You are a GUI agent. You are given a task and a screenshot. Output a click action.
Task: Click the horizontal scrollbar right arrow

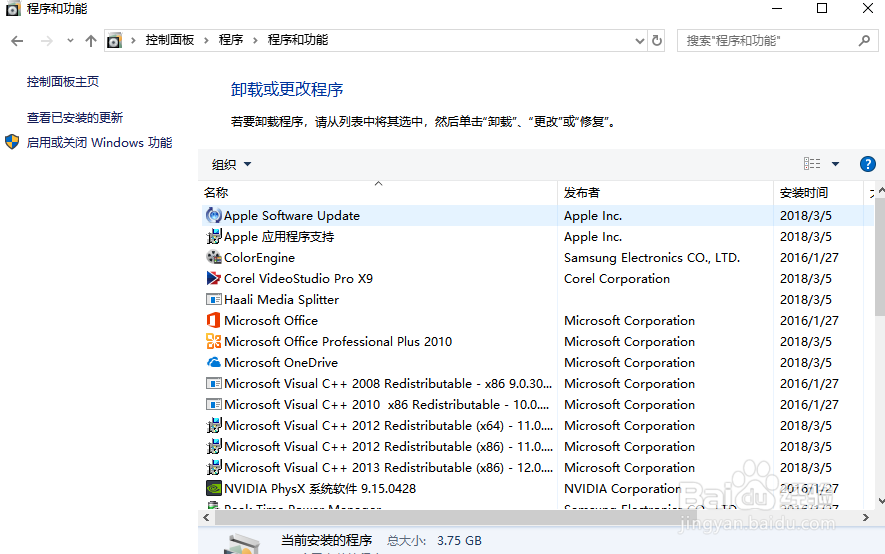tap(866, 517)
